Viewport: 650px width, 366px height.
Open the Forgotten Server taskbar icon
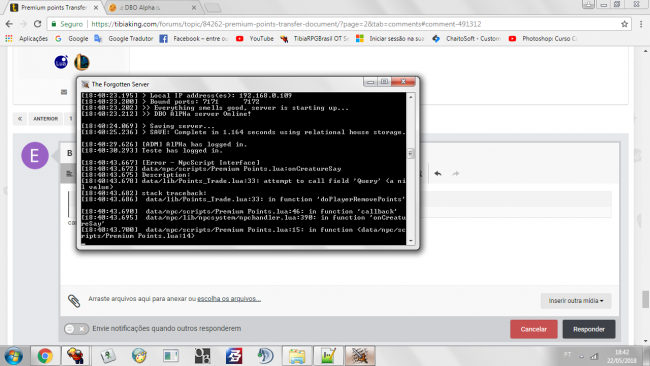(x=360, y=356)
